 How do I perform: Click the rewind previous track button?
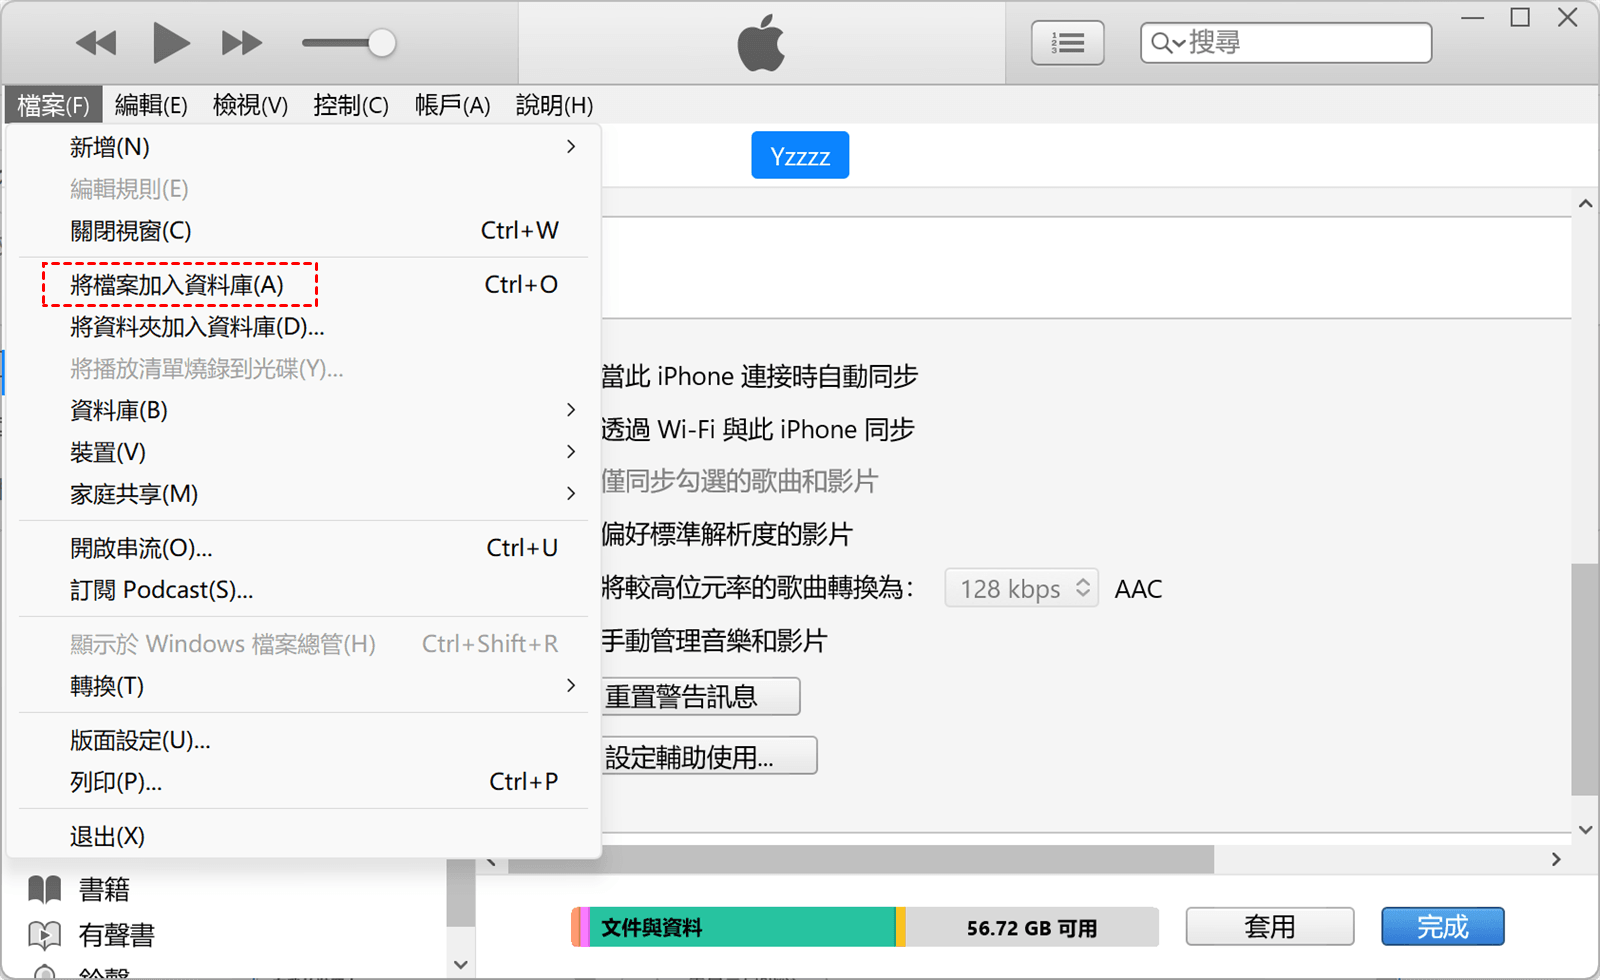96,43
